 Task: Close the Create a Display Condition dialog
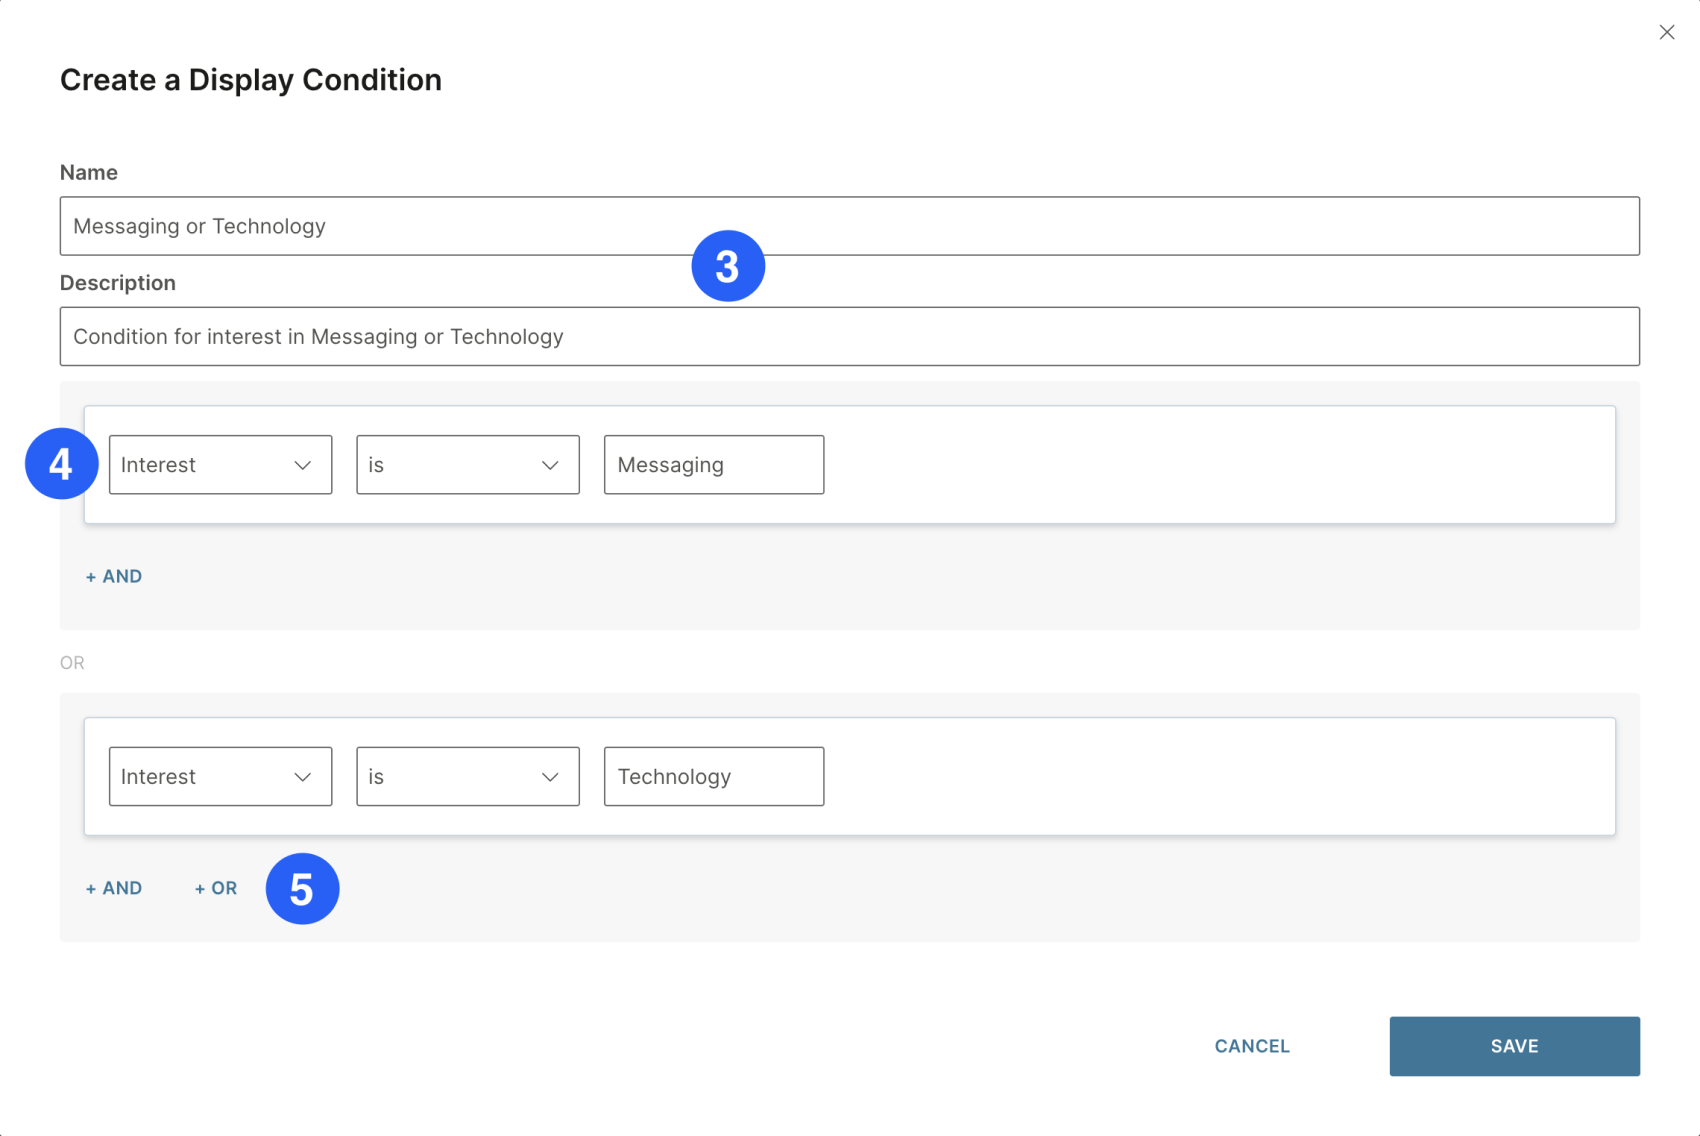(x=1667, y=32)
